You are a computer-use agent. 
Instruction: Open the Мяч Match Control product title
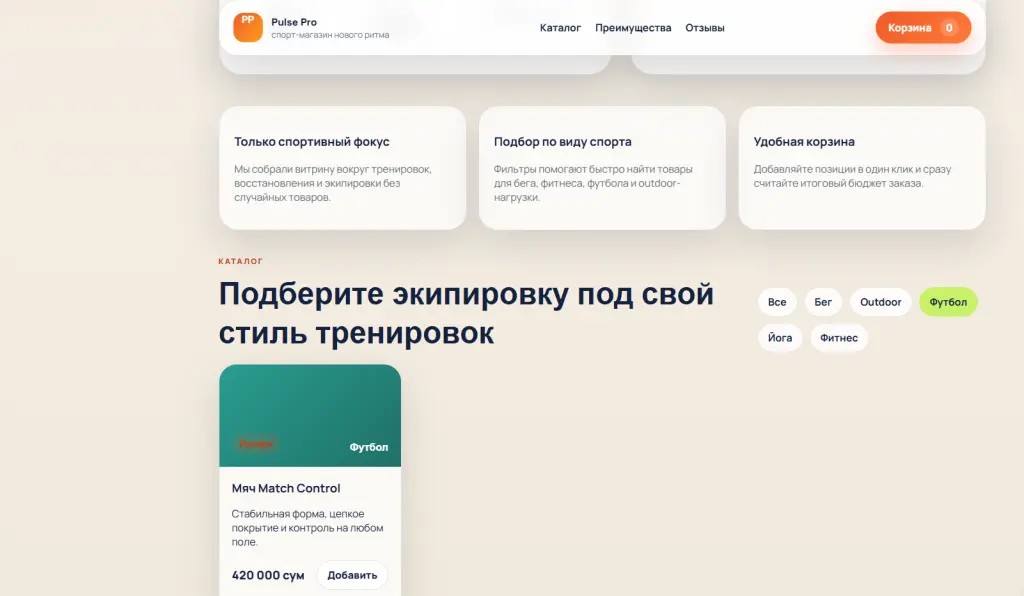pos(286,488)
